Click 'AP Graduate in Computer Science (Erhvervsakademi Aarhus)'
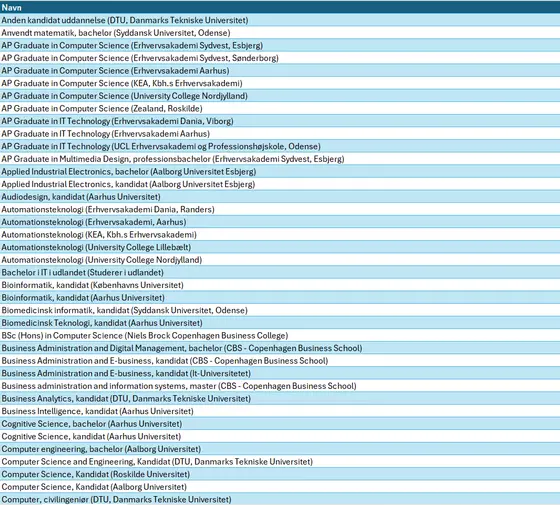 tap(280, 70)
